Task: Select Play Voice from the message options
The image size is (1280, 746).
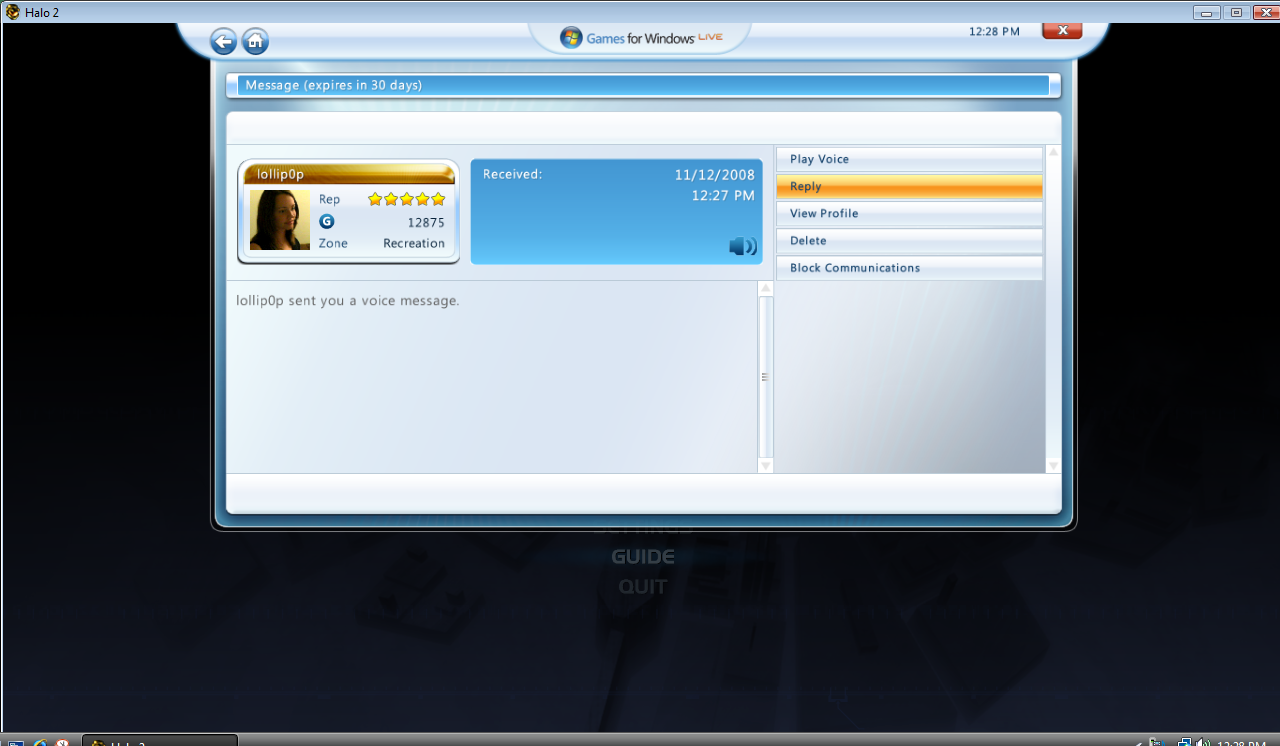Action: (909, 159)
